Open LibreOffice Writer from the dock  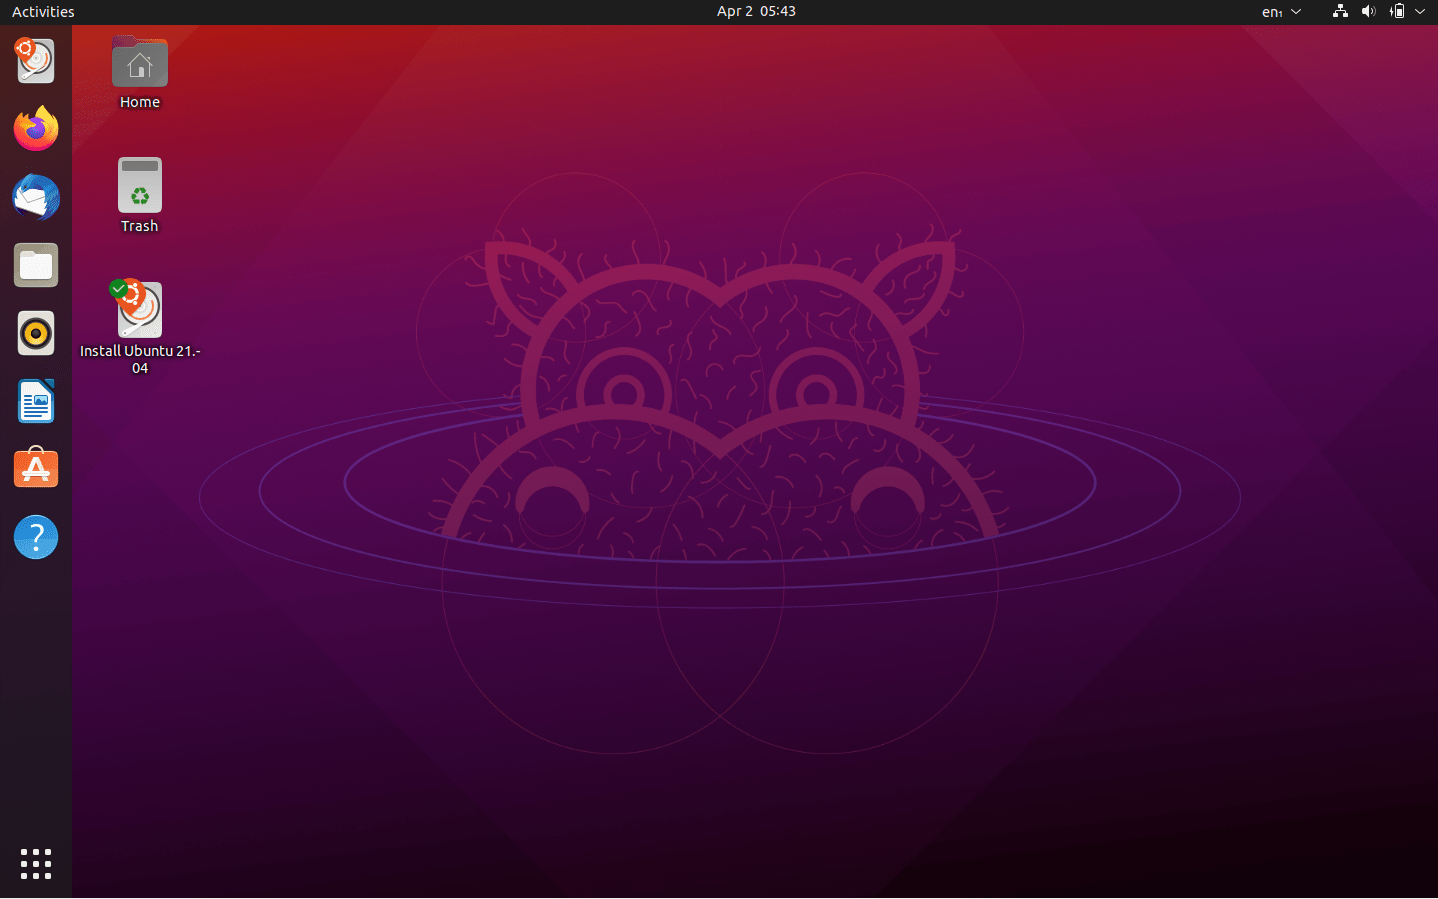coord(36,401)
